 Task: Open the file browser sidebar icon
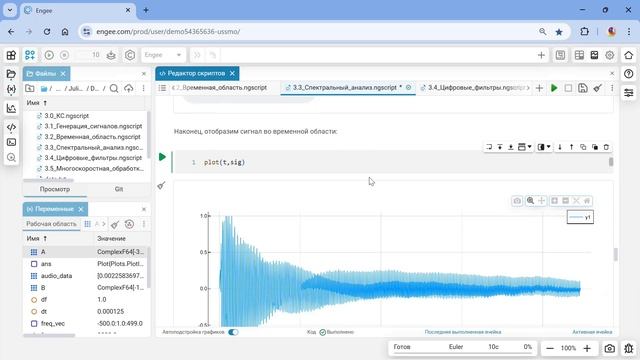pyautogui.click(x=11, y=74)
